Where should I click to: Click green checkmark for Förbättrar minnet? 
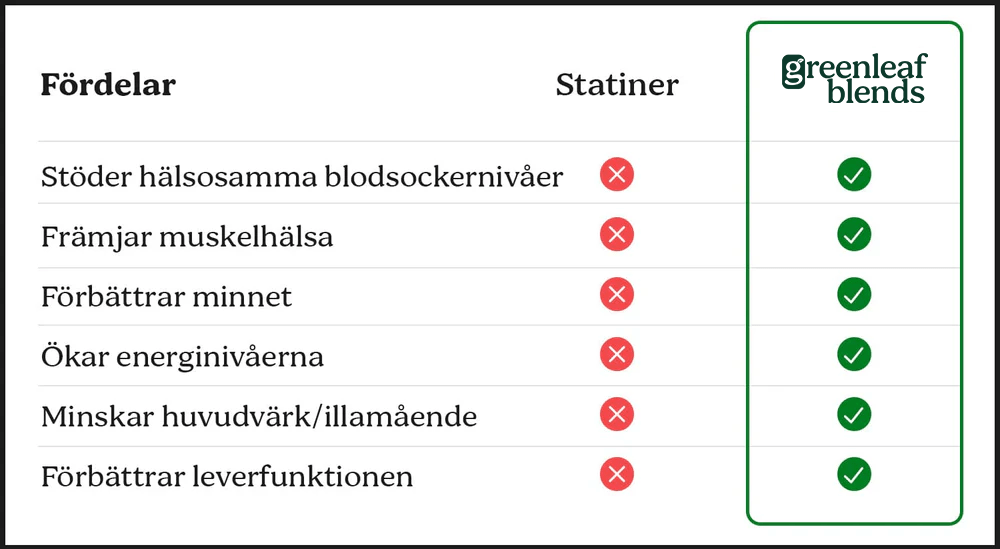pyautogui.click(x=854, y=295)
